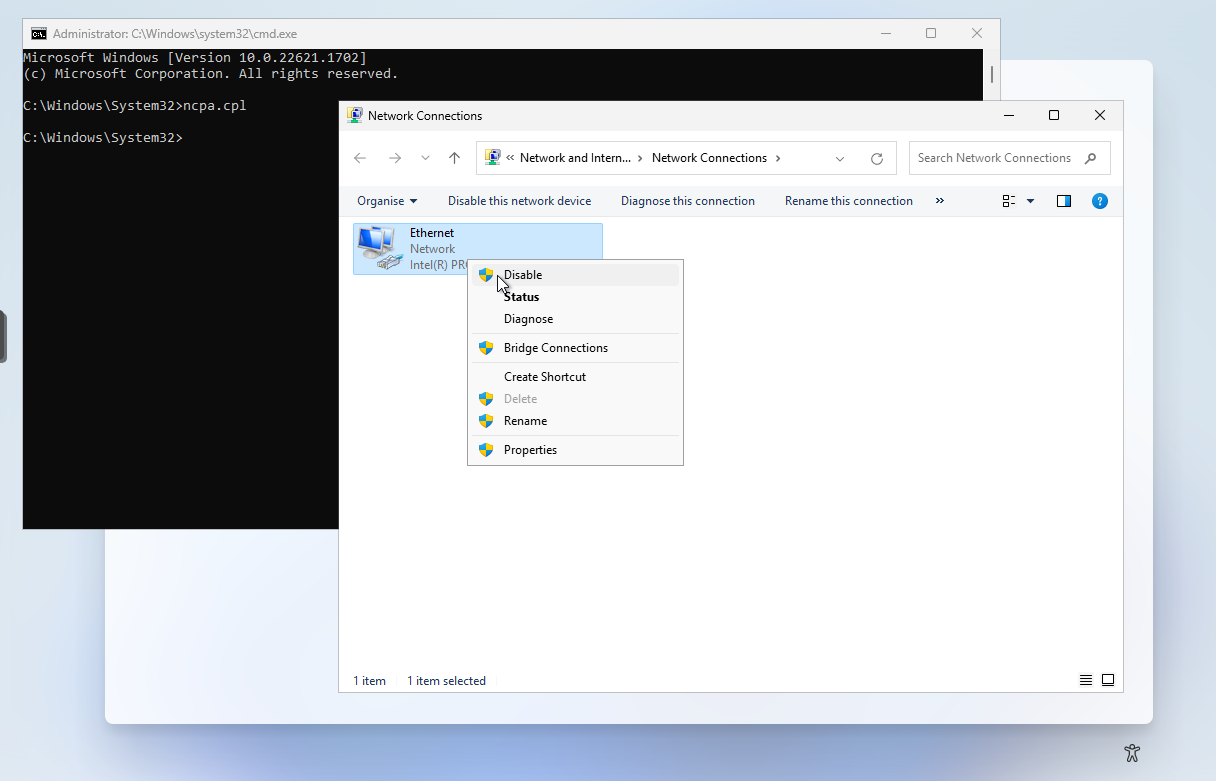
Task: Select Bridge Connections menu entry
Action: tap(575, 348)
